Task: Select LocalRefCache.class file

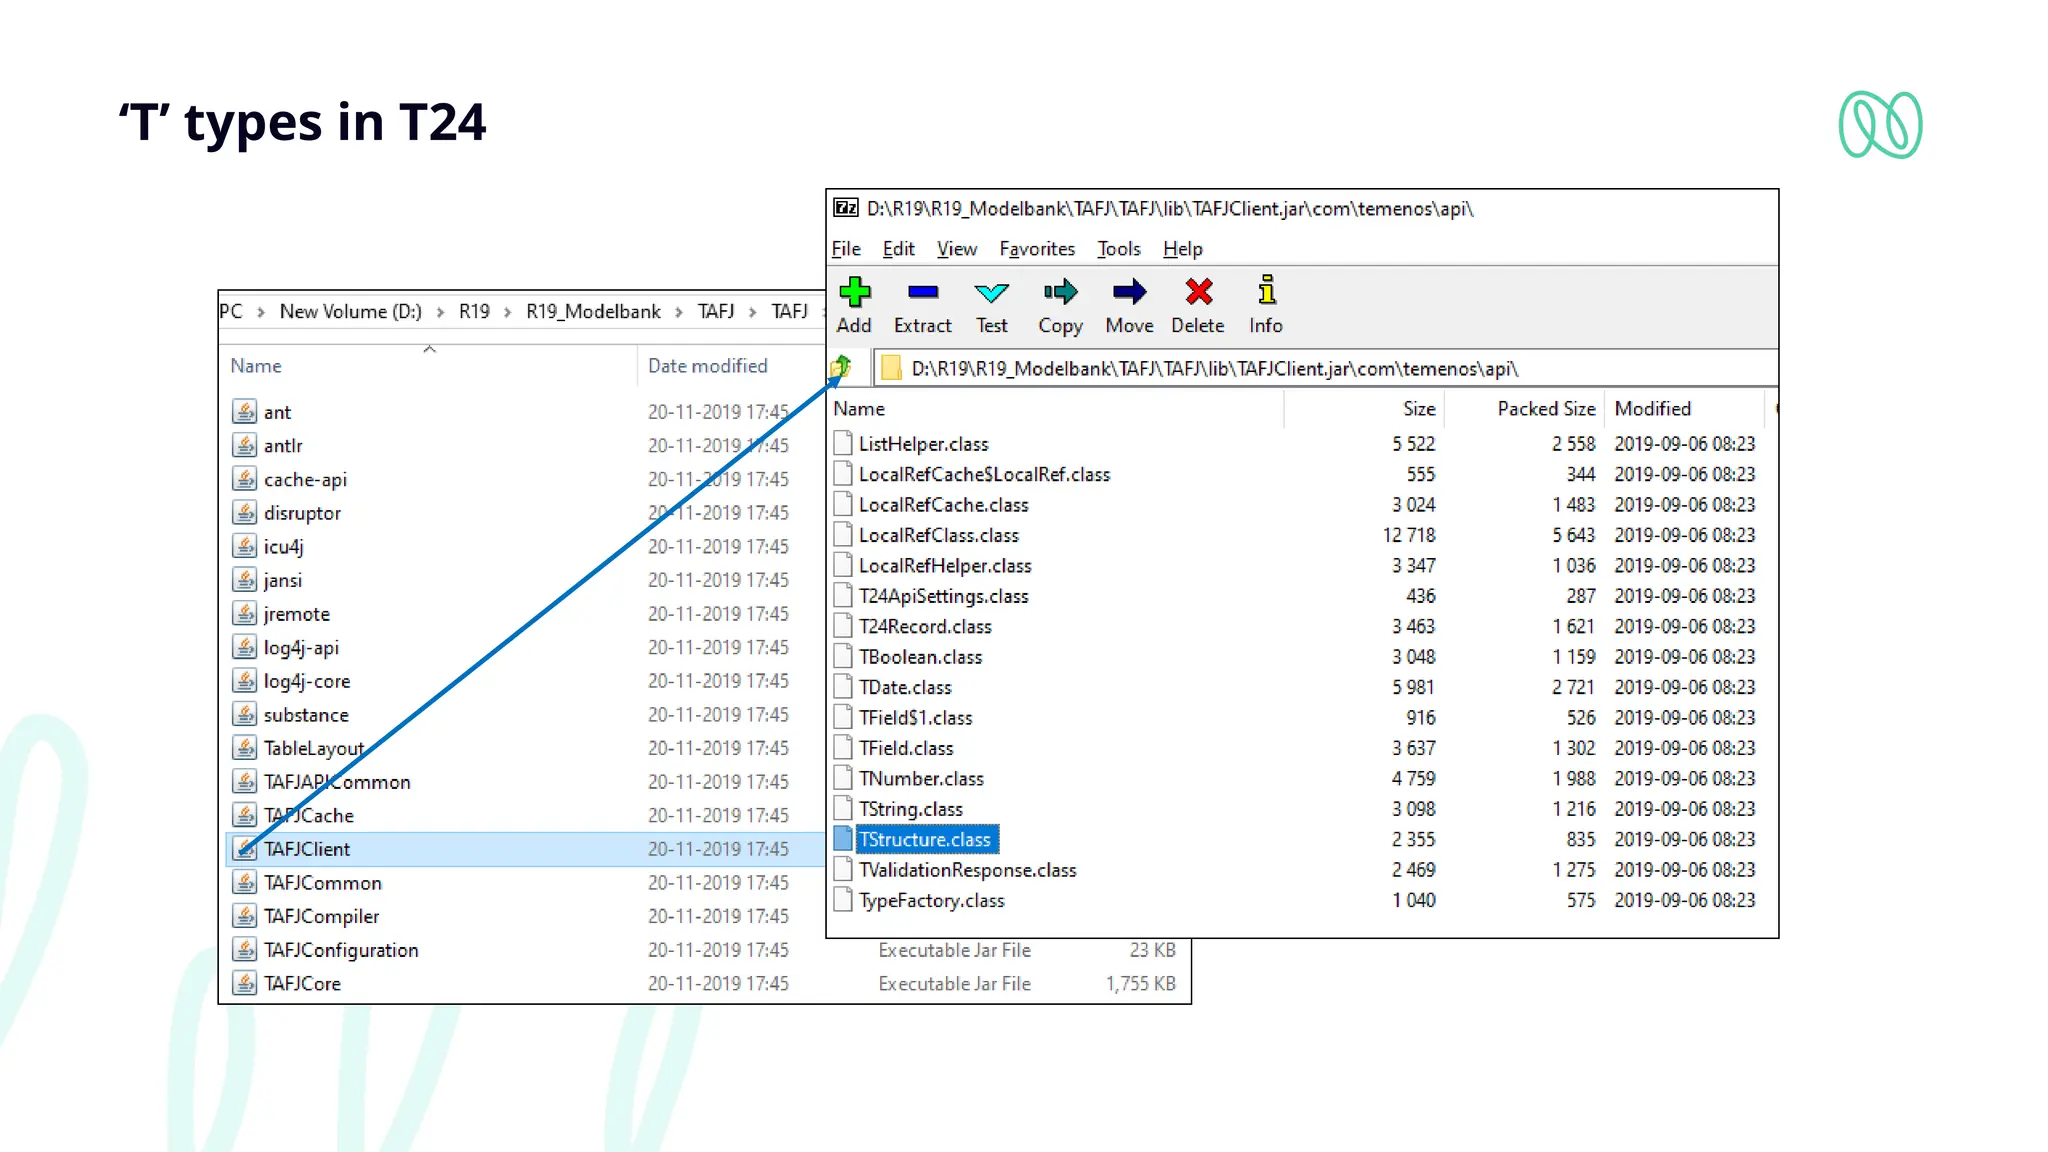Action: pyautogui.click(x=943, y=505)
